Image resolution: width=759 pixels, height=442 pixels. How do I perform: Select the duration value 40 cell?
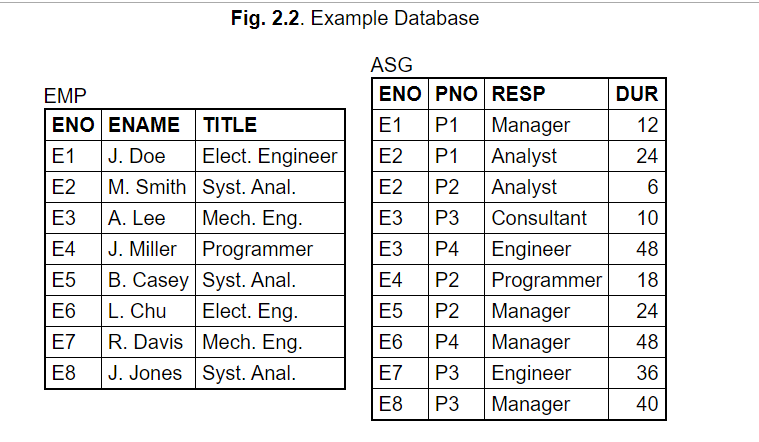coord(637,404)
